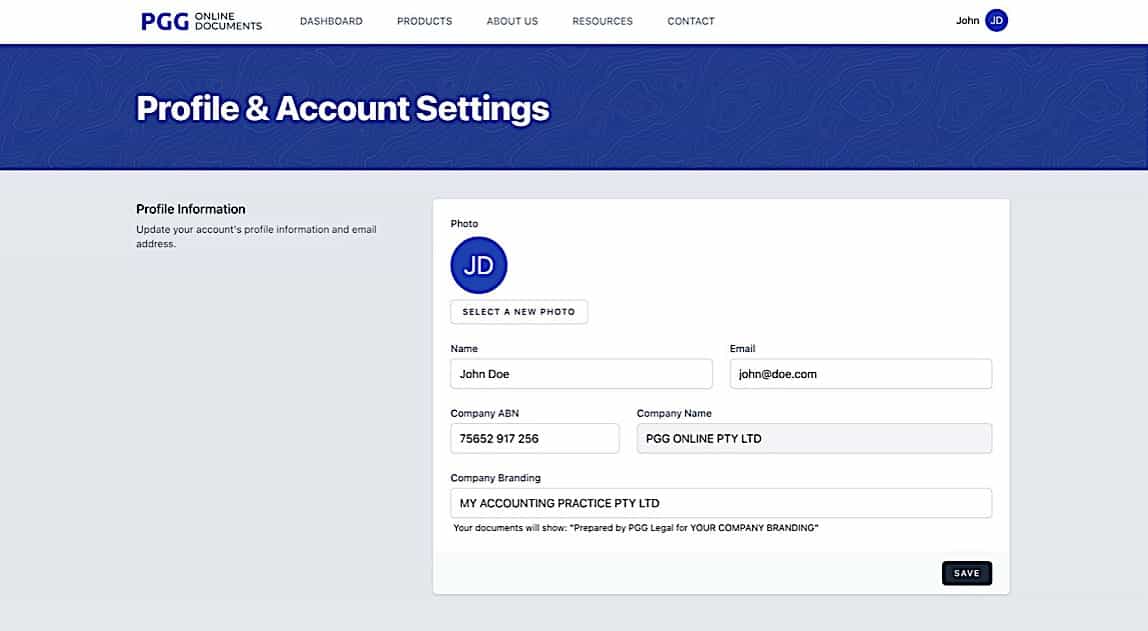Click the Photo label above the avatar
The width and height of the screenshot is (1148, 631).
click(x=464, y=223)
